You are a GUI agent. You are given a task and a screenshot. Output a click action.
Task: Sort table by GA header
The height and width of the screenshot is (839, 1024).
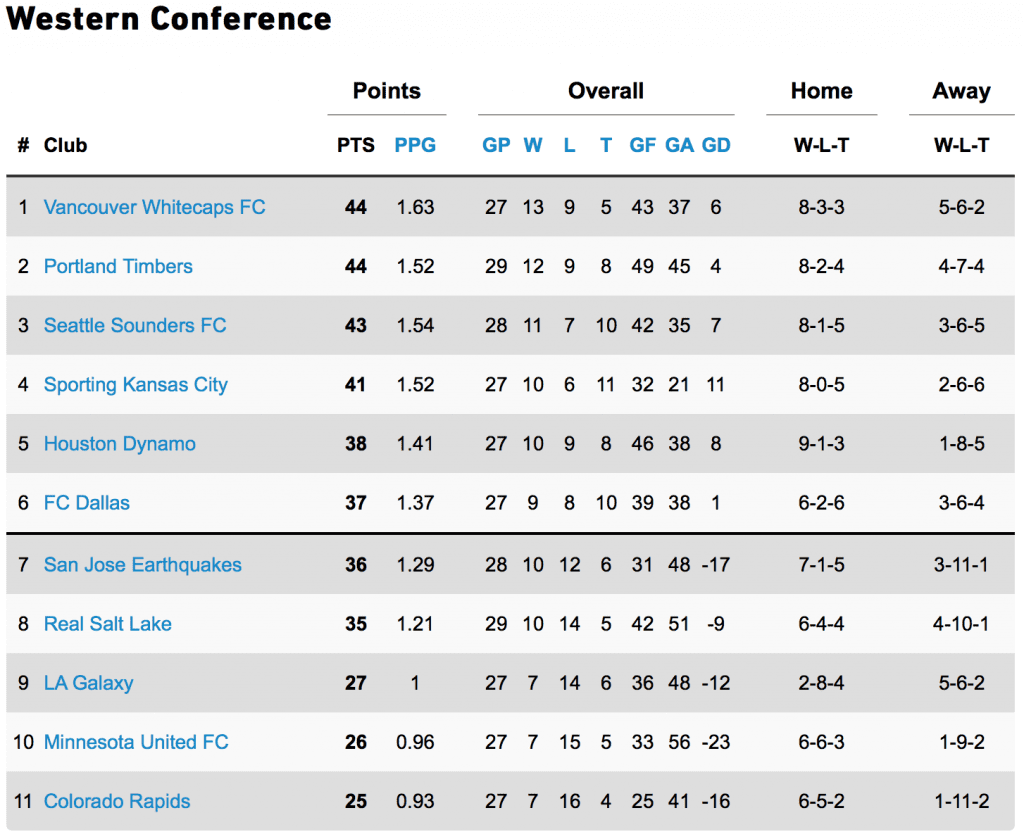click(x=679, y=145)
